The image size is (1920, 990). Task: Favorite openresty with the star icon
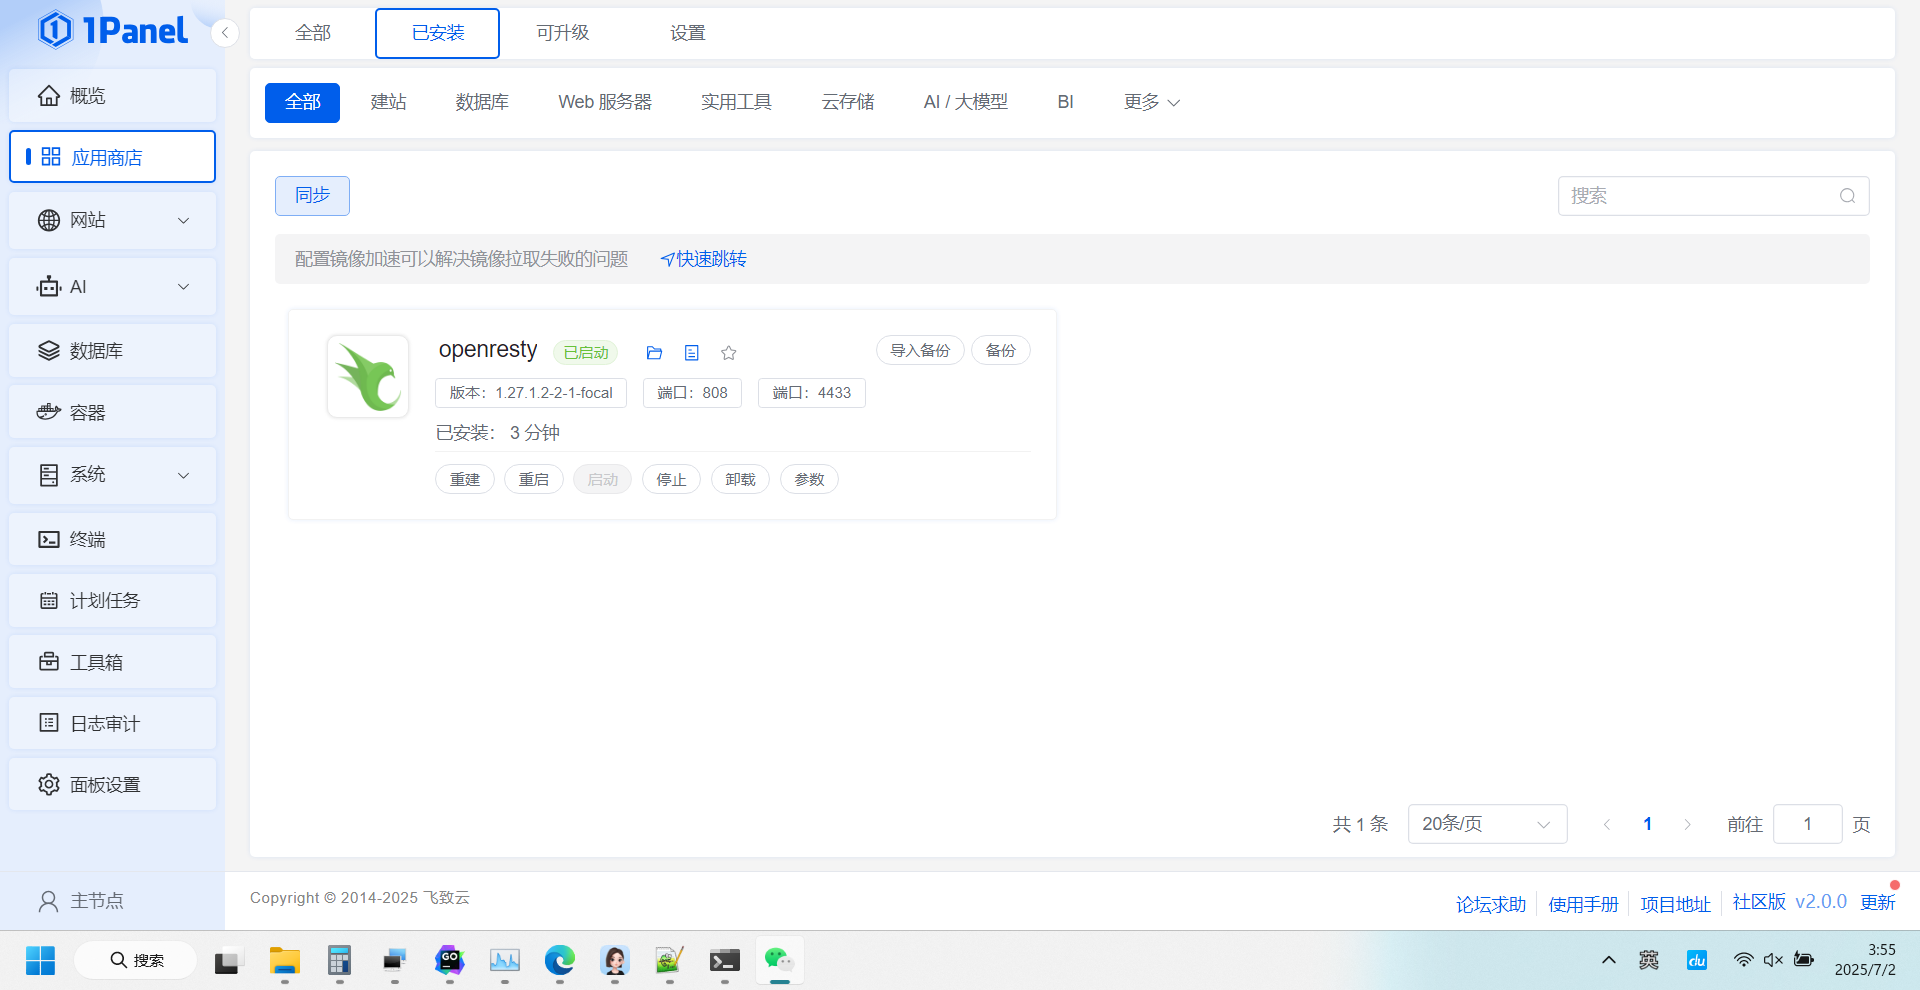(728, 353)
